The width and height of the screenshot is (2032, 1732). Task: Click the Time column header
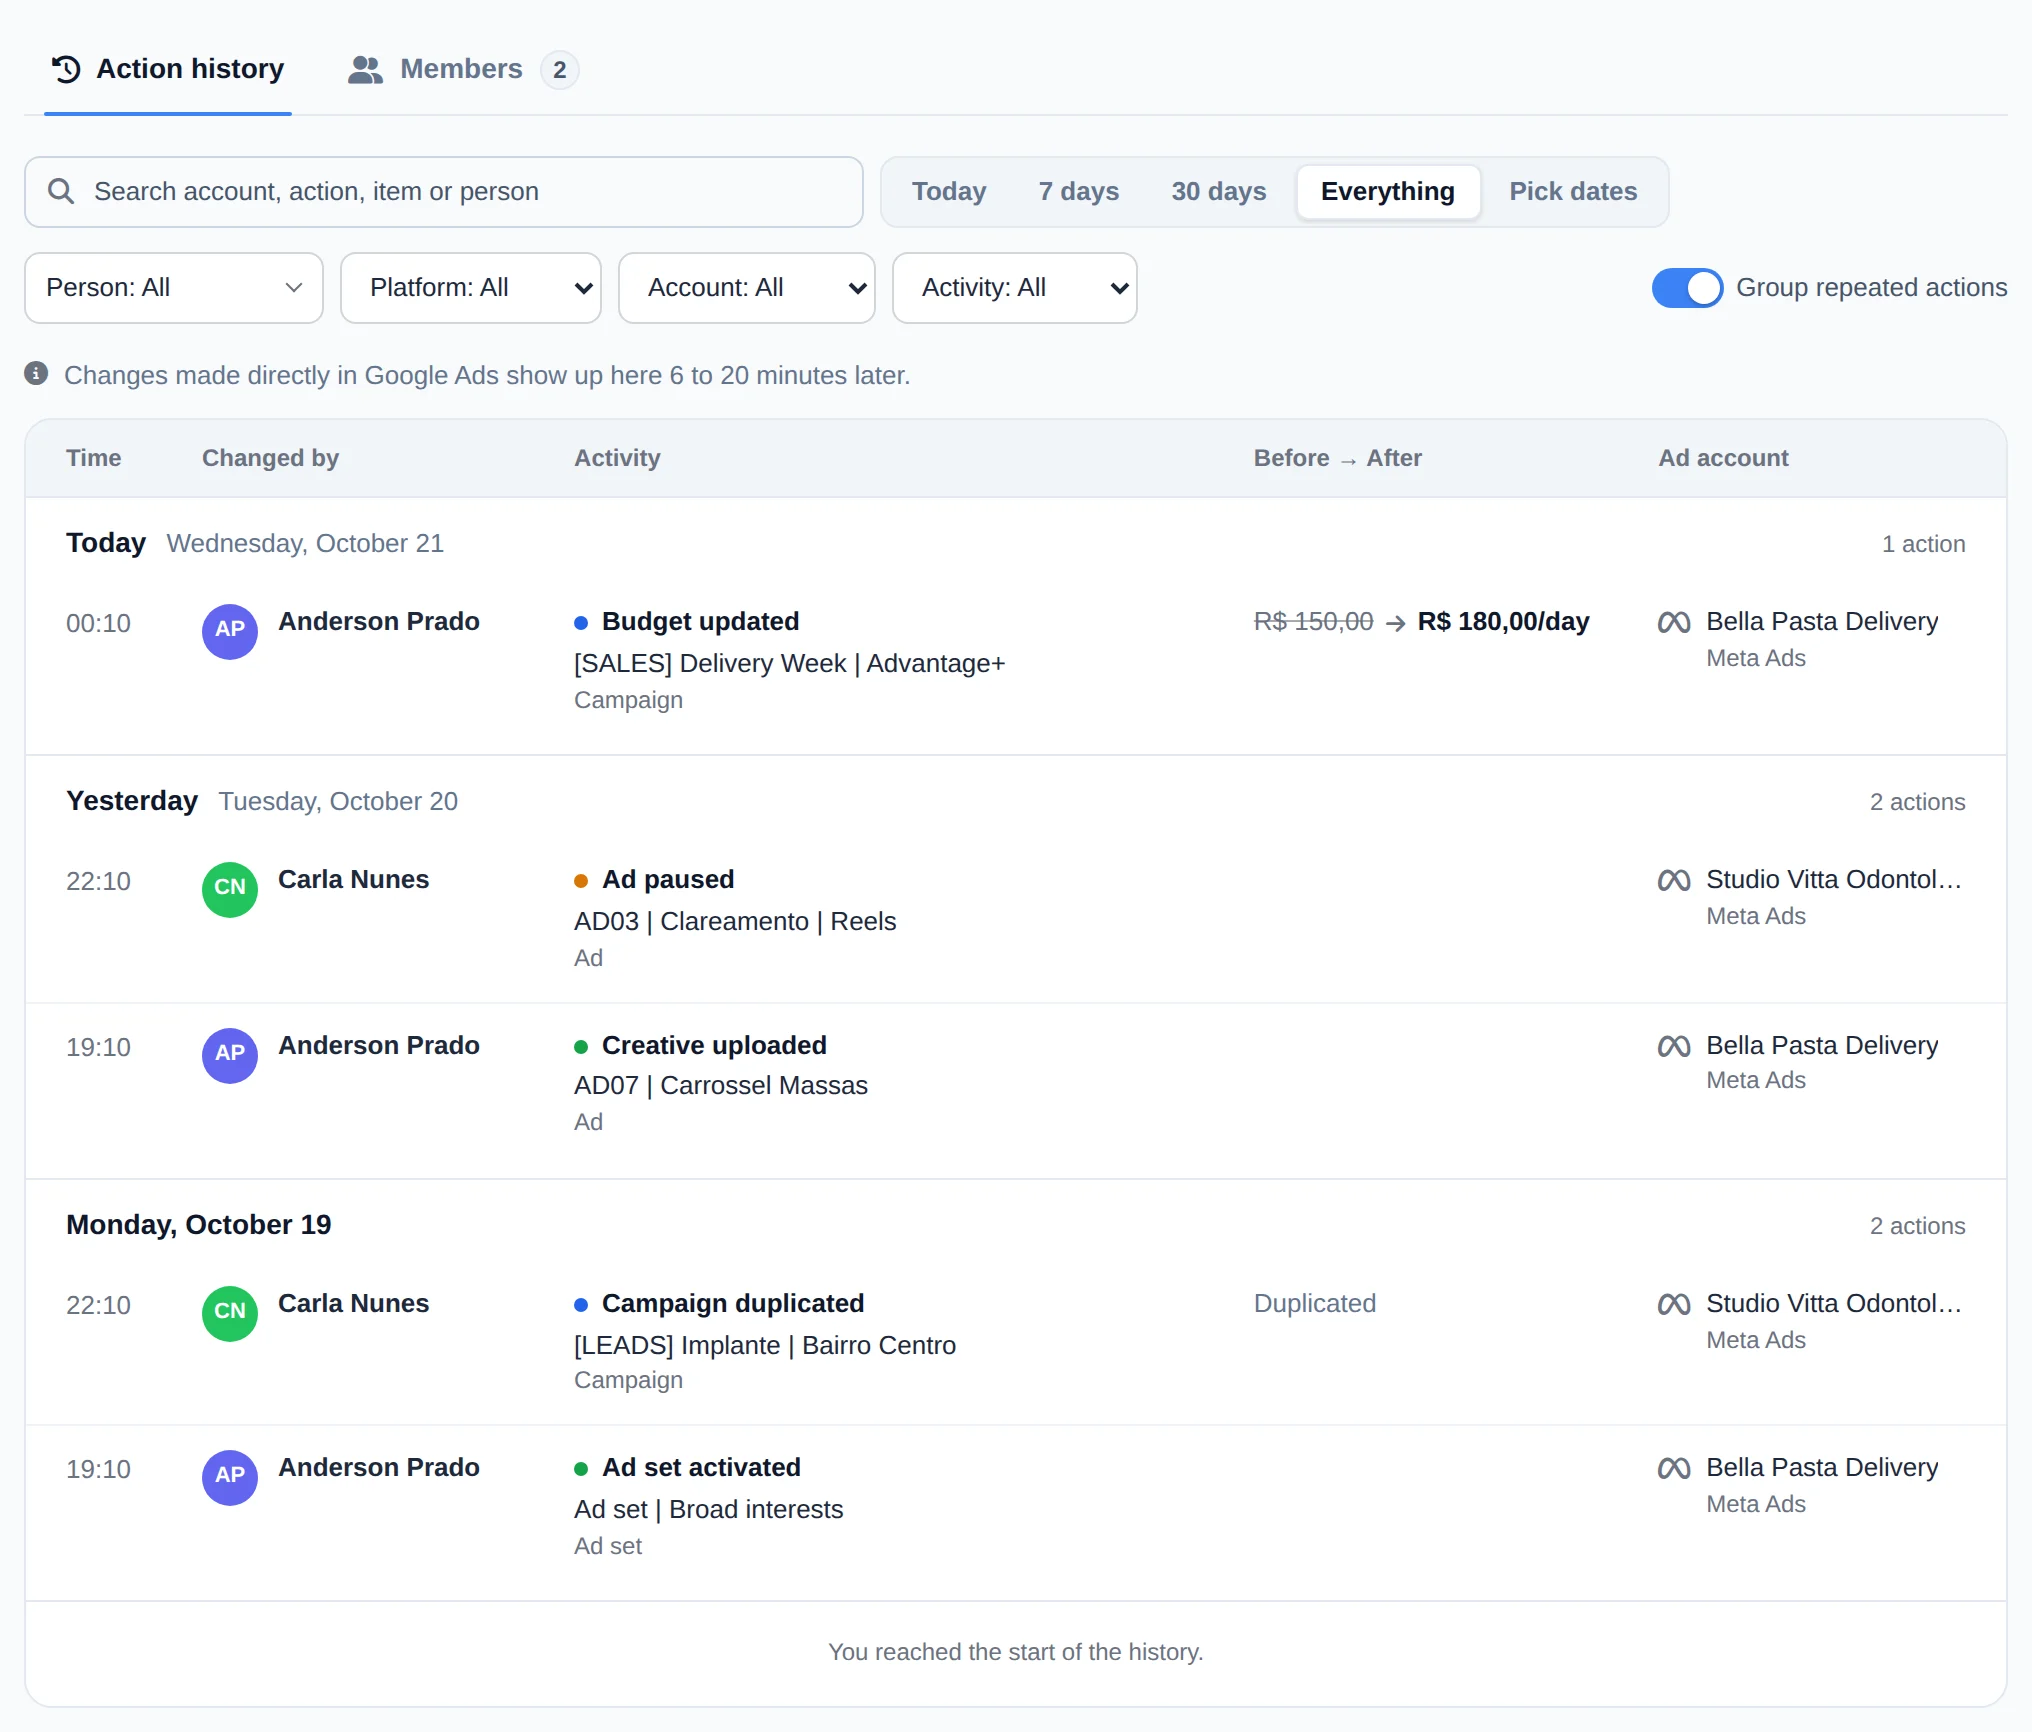pyautogui.click(x=93, y=458)
